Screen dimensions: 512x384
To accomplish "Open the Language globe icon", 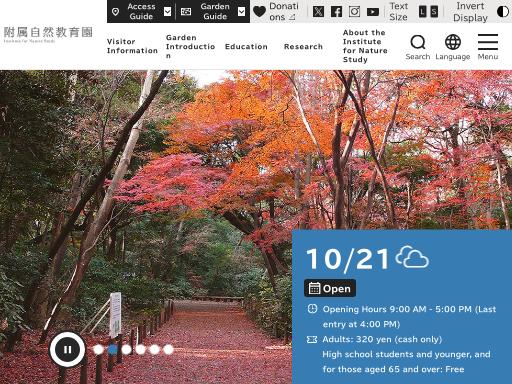I will [453, 42].
